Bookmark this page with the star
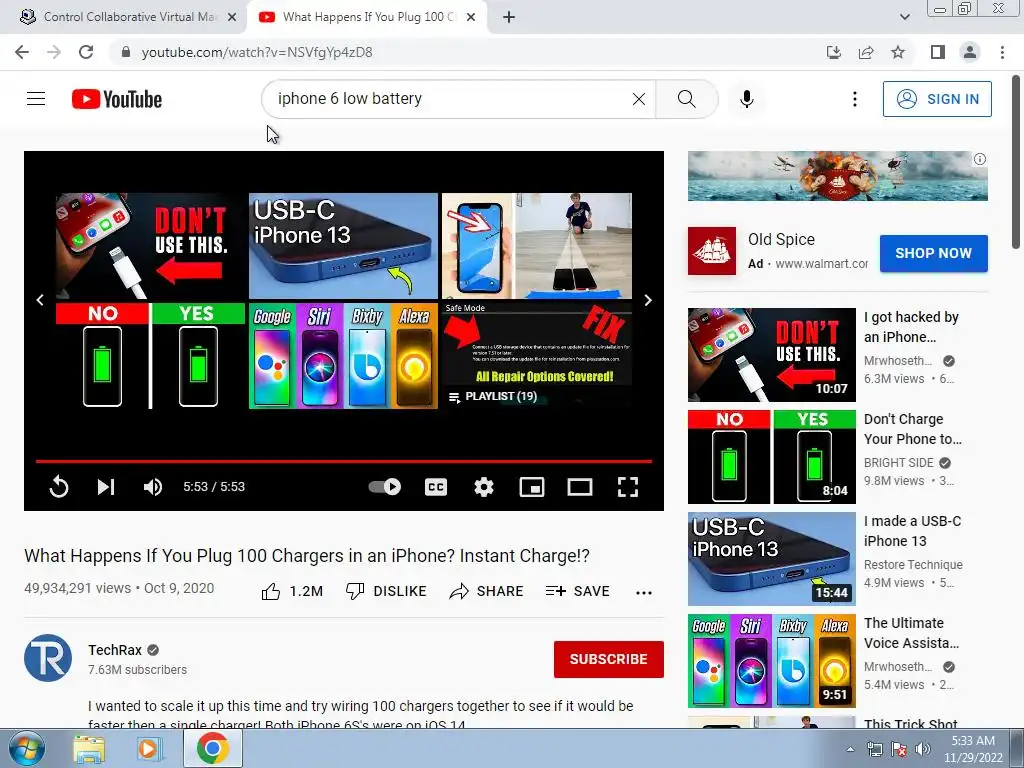 pos(898,52)
